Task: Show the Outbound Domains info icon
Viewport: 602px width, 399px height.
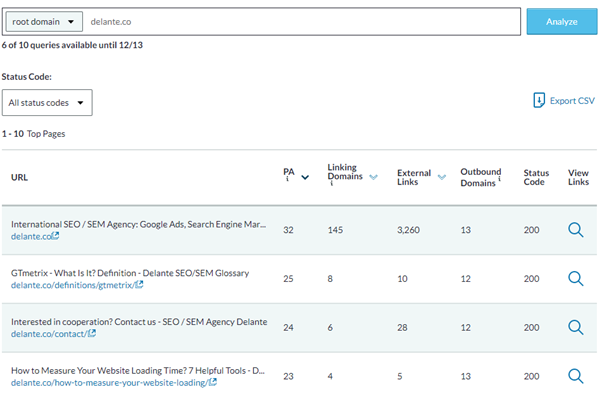Action: (x=499, y=179)
